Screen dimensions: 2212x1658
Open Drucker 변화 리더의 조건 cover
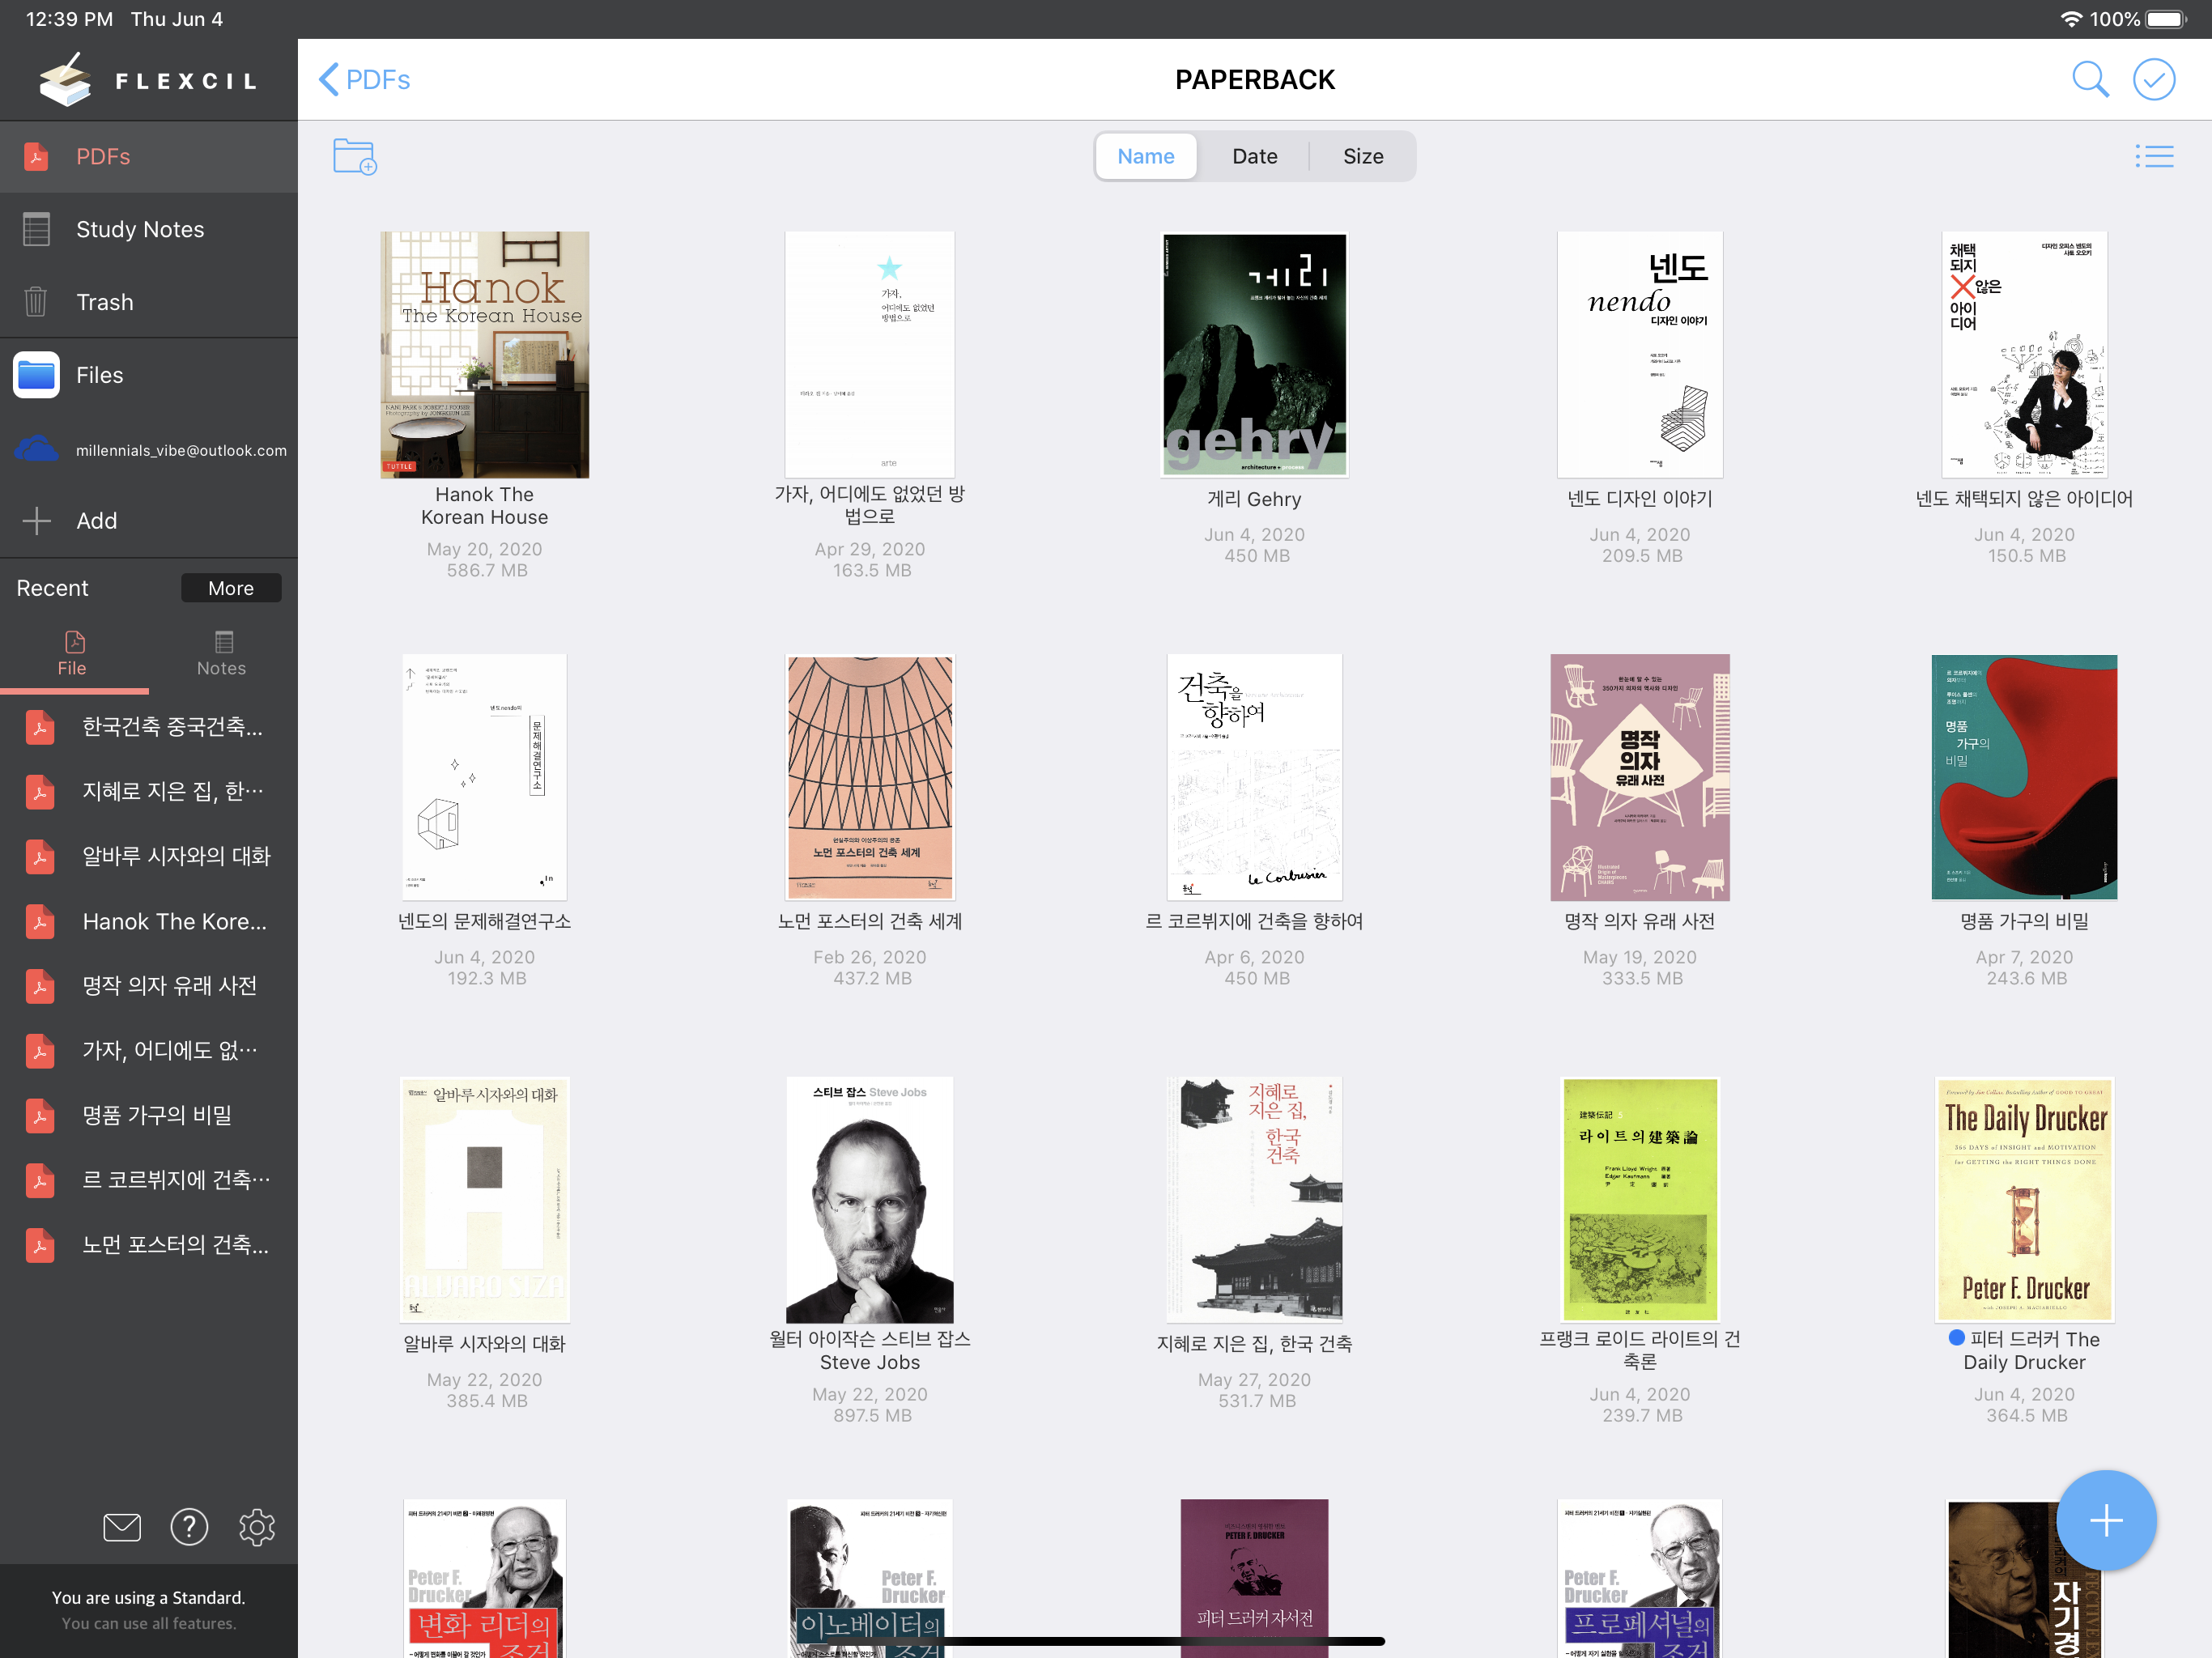click(x=484, y=1578)
